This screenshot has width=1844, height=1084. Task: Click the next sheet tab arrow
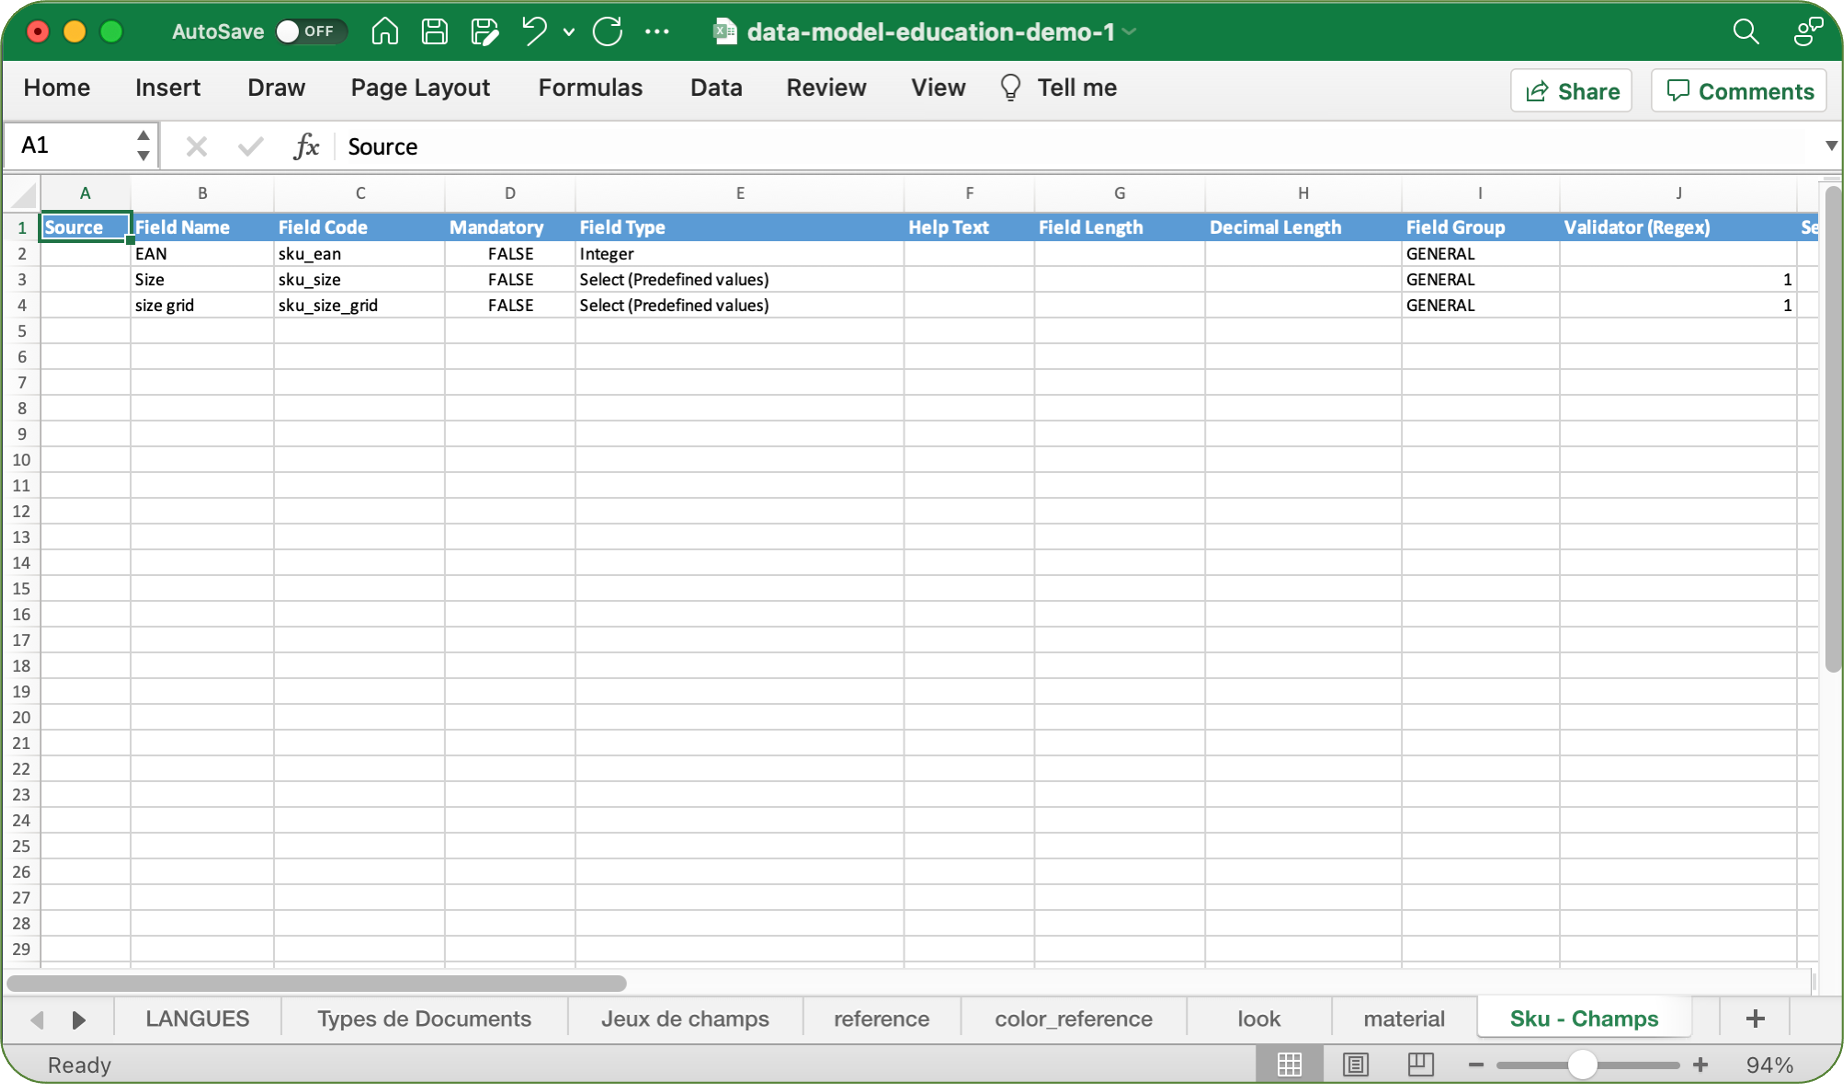pyautogui.click(x=78, y=1019)
